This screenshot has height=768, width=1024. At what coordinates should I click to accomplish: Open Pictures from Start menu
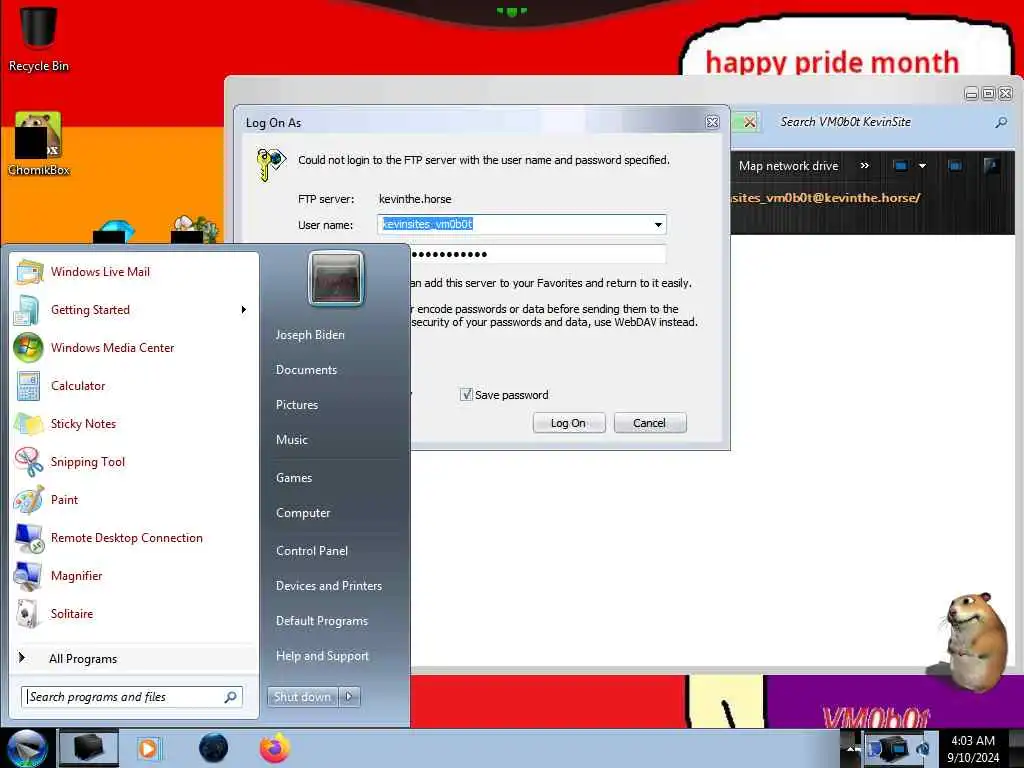coord(296,405)
